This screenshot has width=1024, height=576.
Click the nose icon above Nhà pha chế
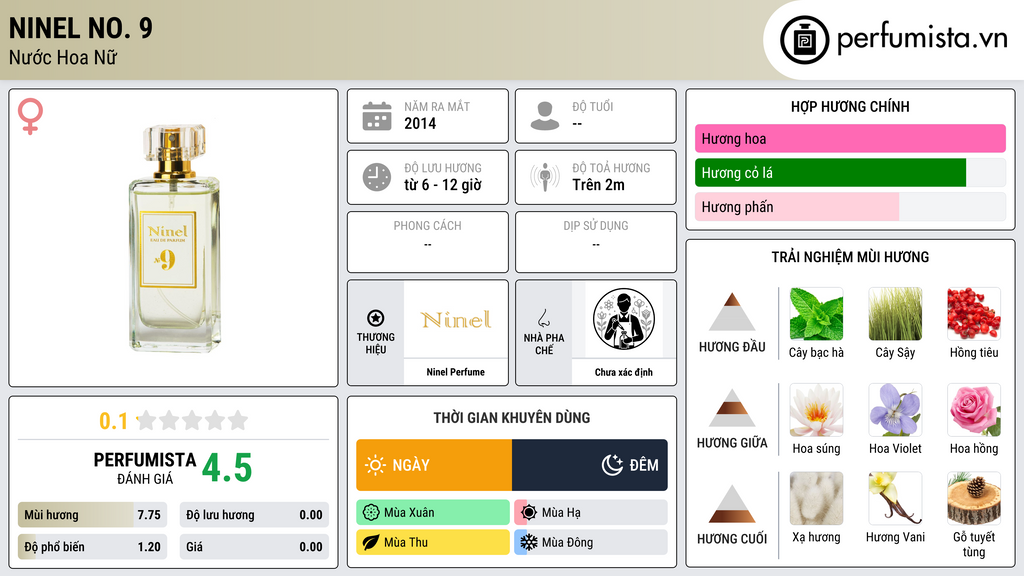point(544,318)
